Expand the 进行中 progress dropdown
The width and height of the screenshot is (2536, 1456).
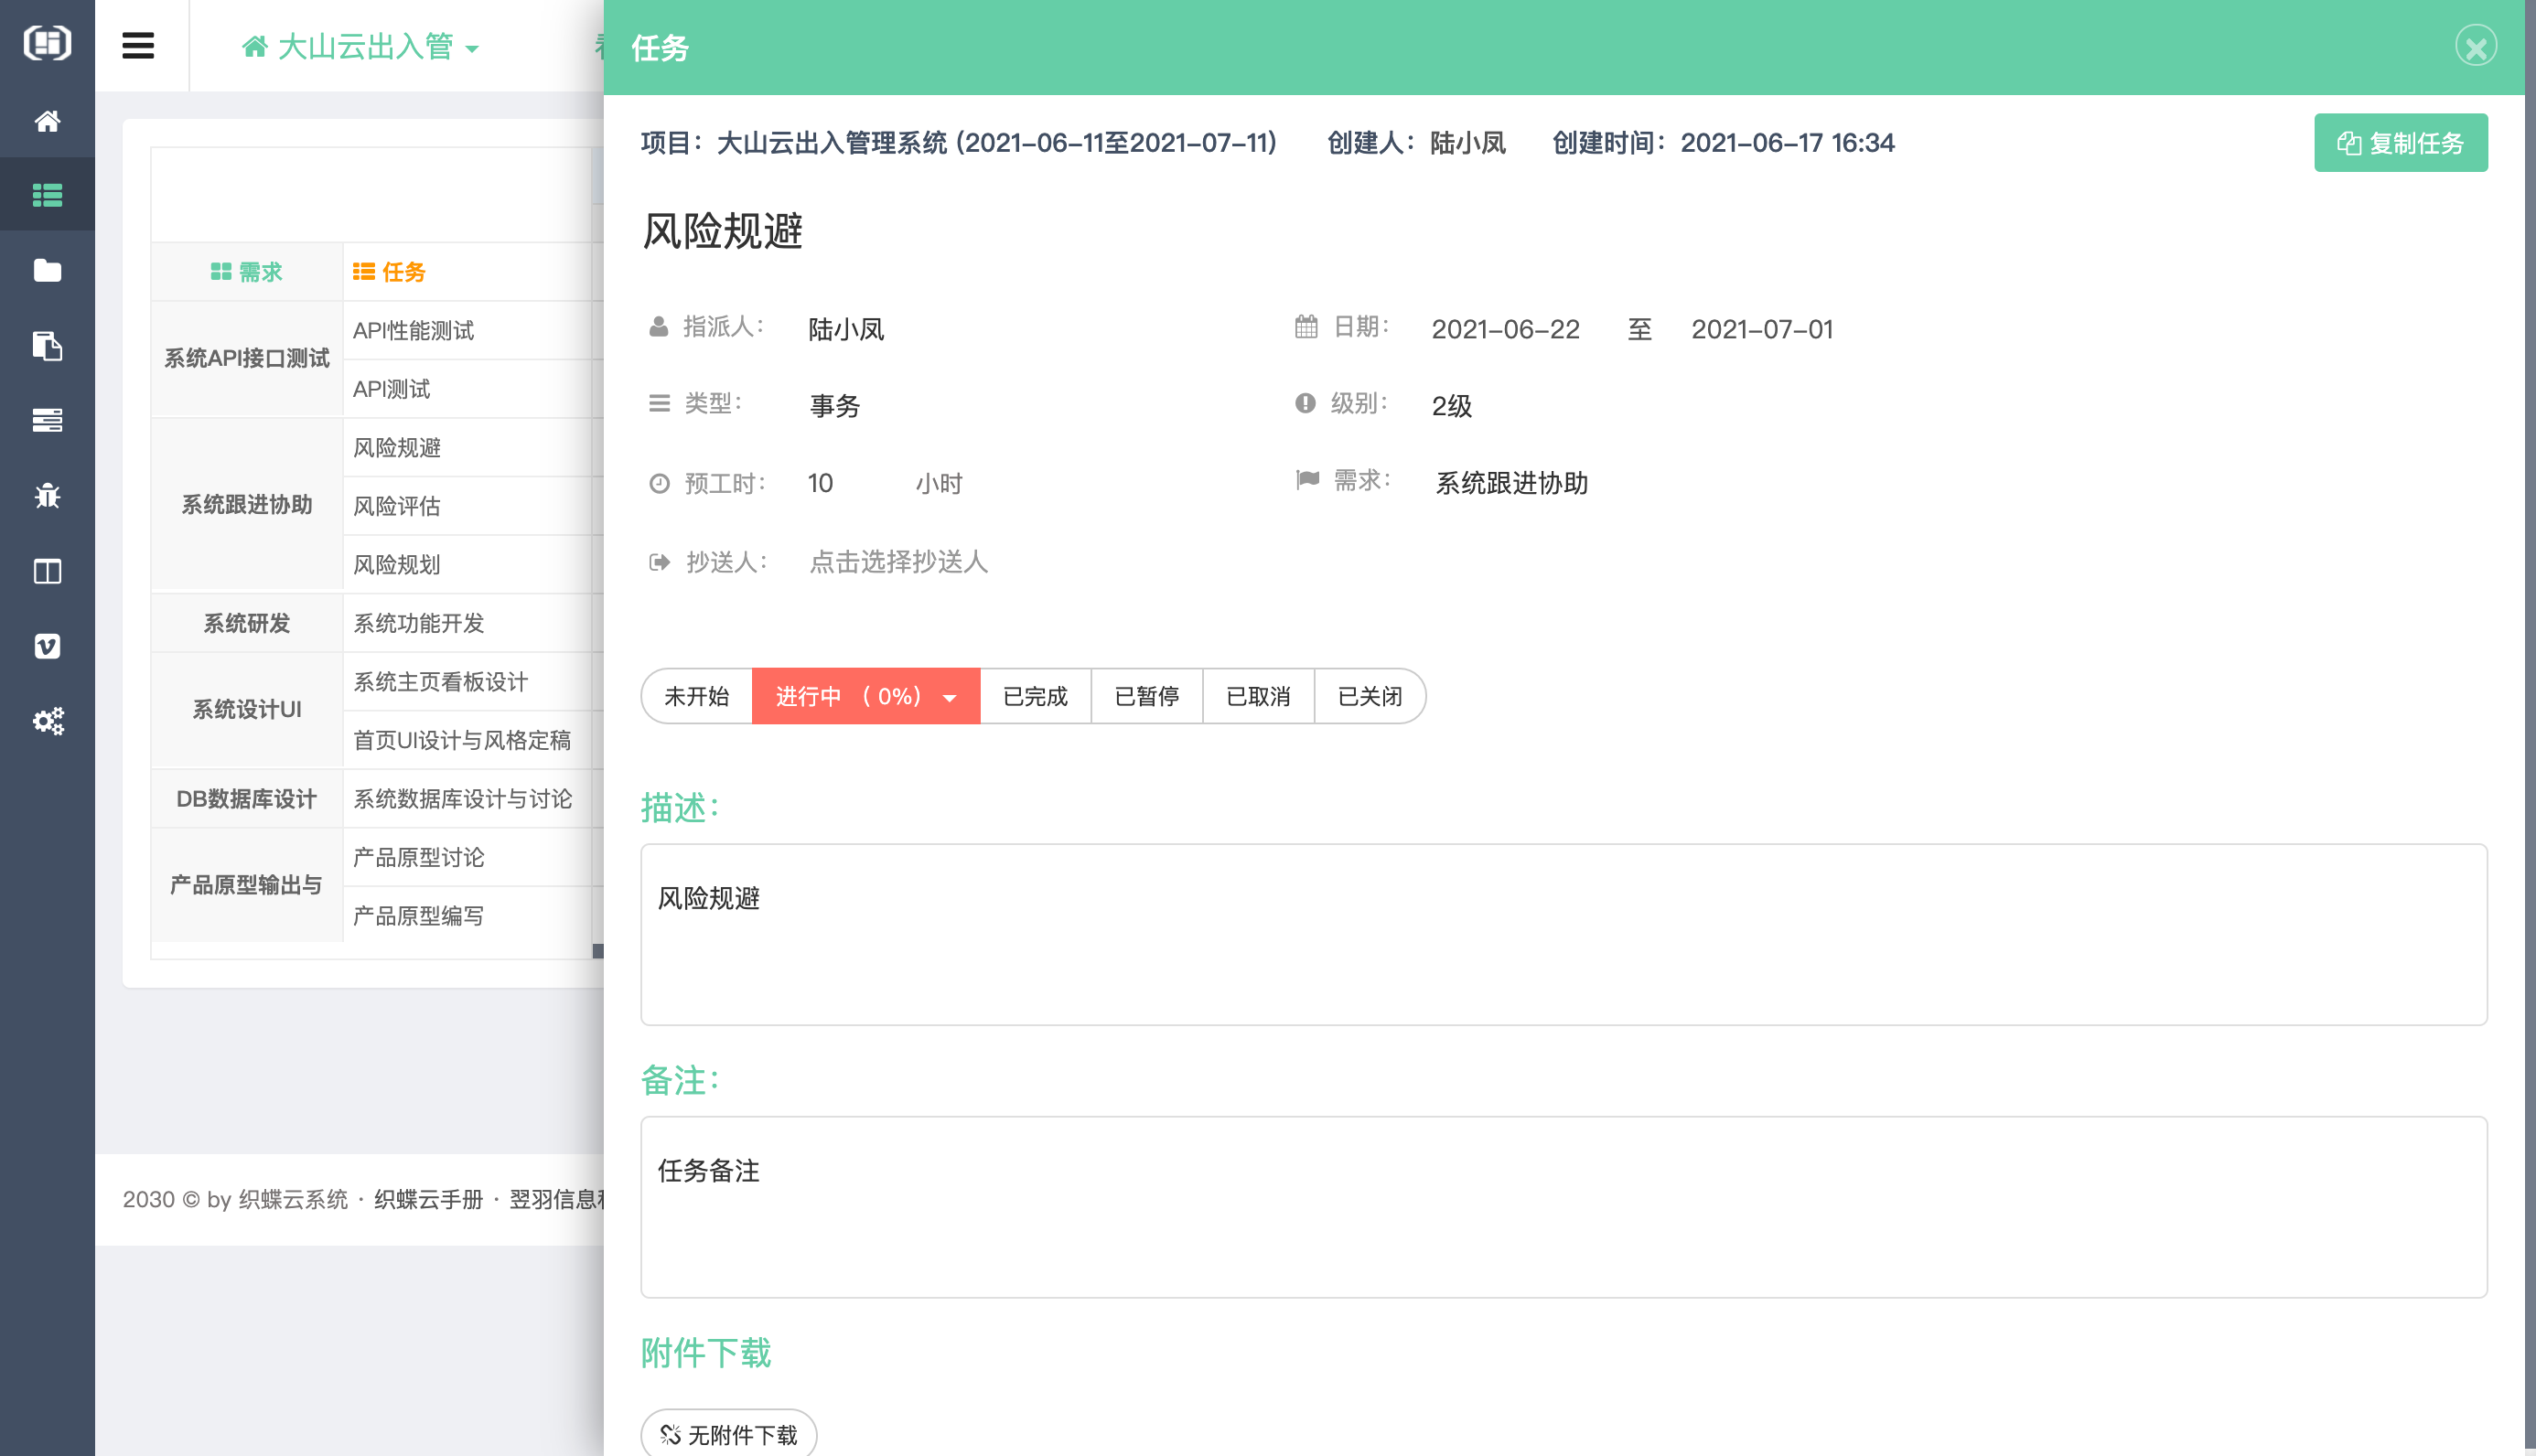(x=950, y=698)
